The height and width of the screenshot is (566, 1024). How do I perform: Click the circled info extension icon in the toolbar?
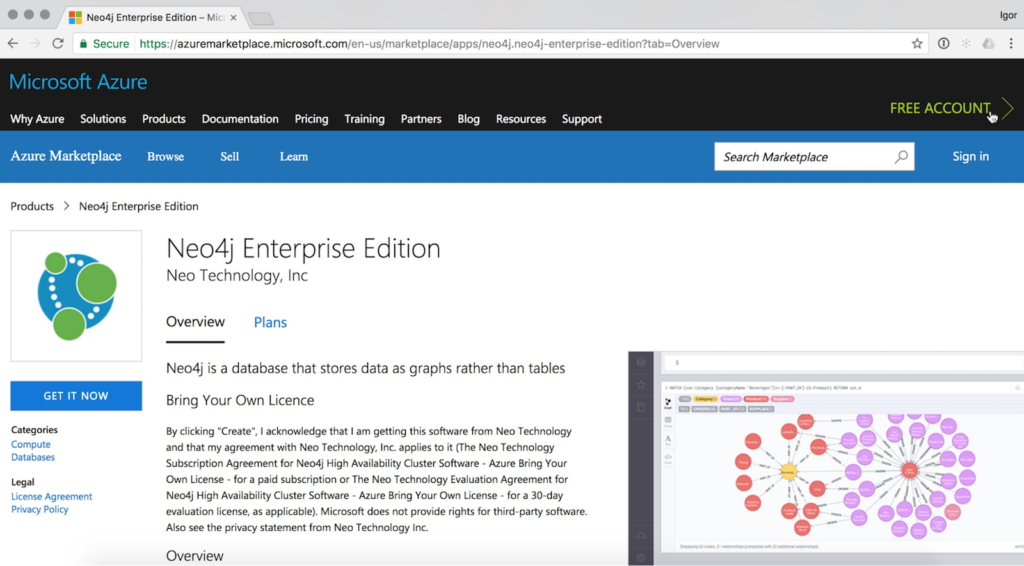(944, 44)
